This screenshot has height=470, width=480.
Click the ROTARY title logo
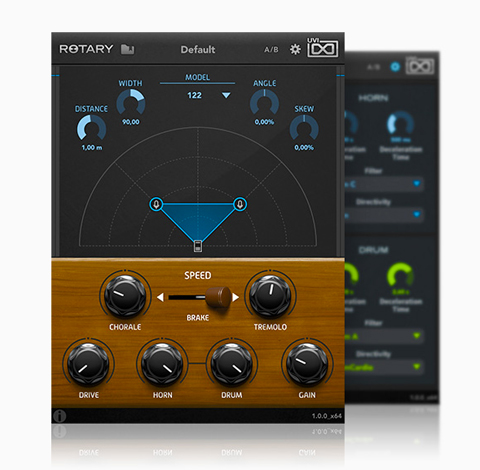(x=86, y=49)
